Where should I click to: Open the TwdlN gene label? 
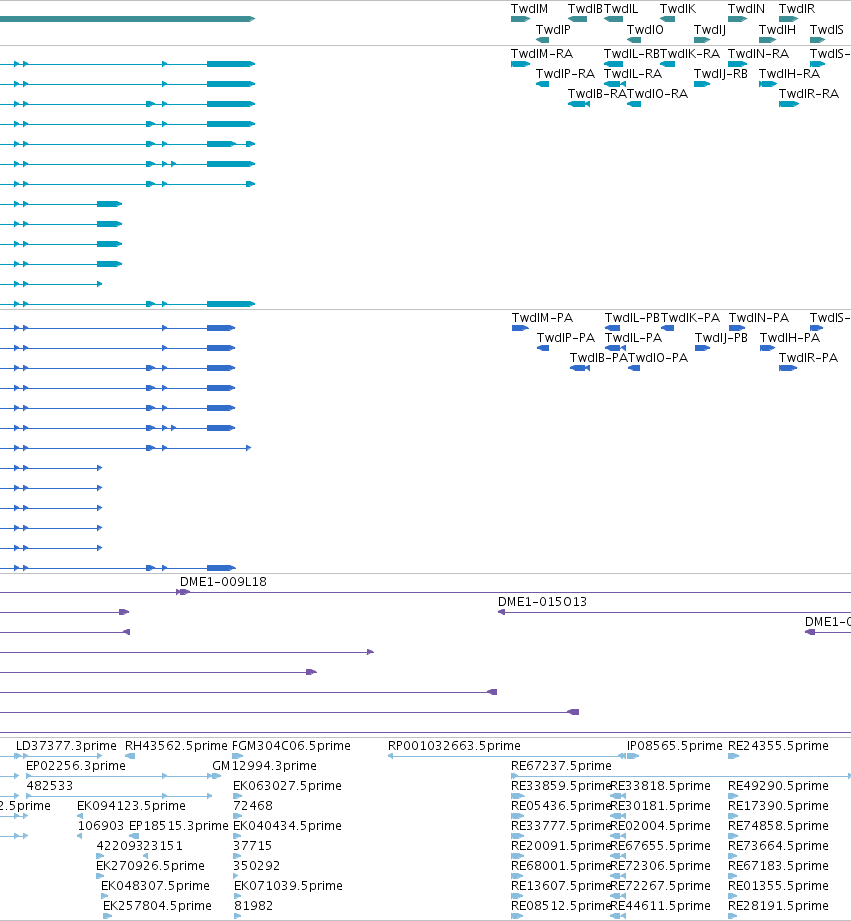746,9
